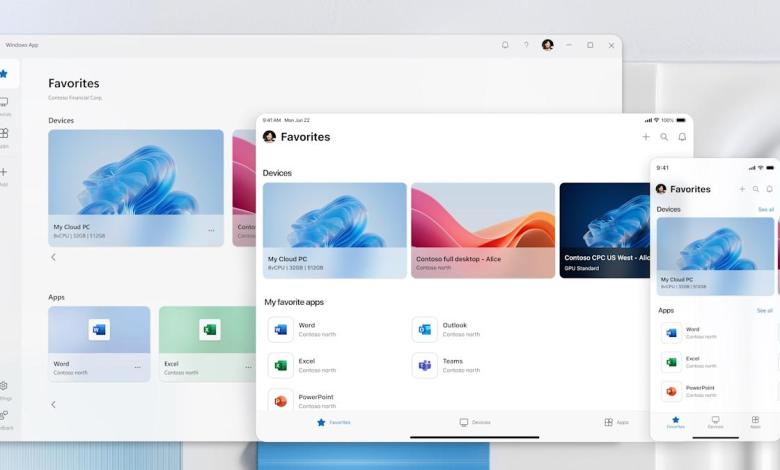
Task: Click Contoso Financial Corp. subtitle text
Action: click(76, 98)
